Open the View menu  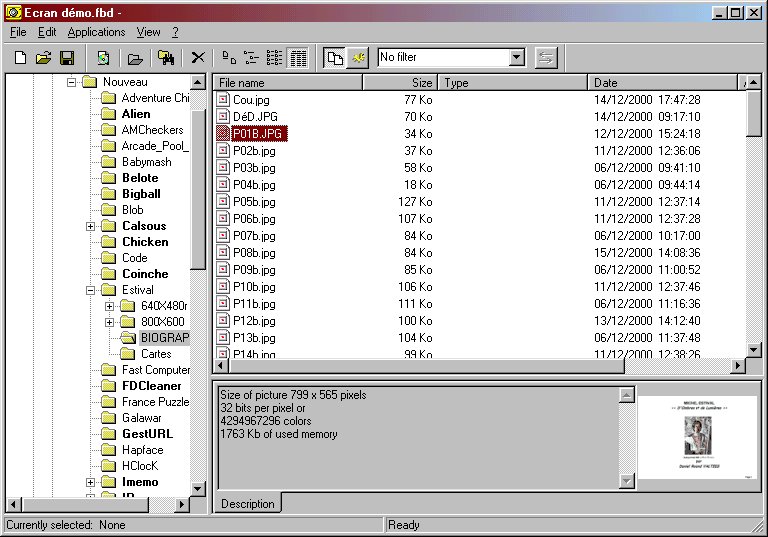[x=148, y=32]
